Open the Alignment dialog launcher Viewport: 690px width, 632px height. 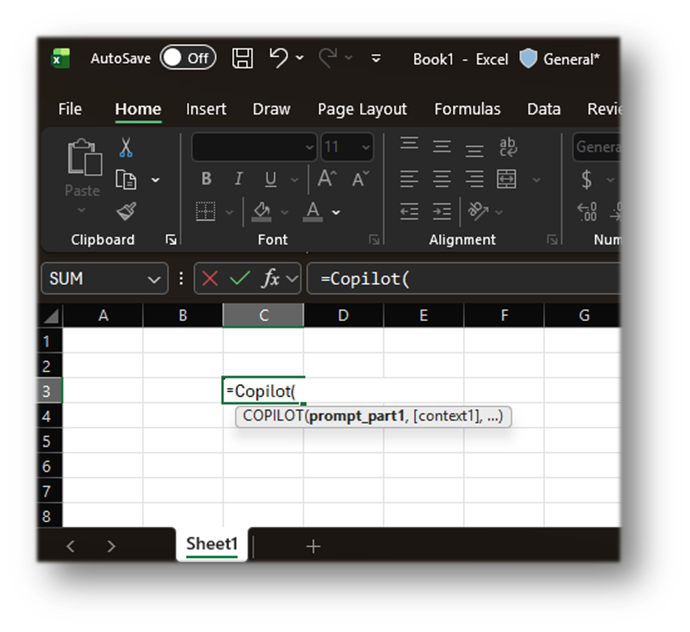552,239
